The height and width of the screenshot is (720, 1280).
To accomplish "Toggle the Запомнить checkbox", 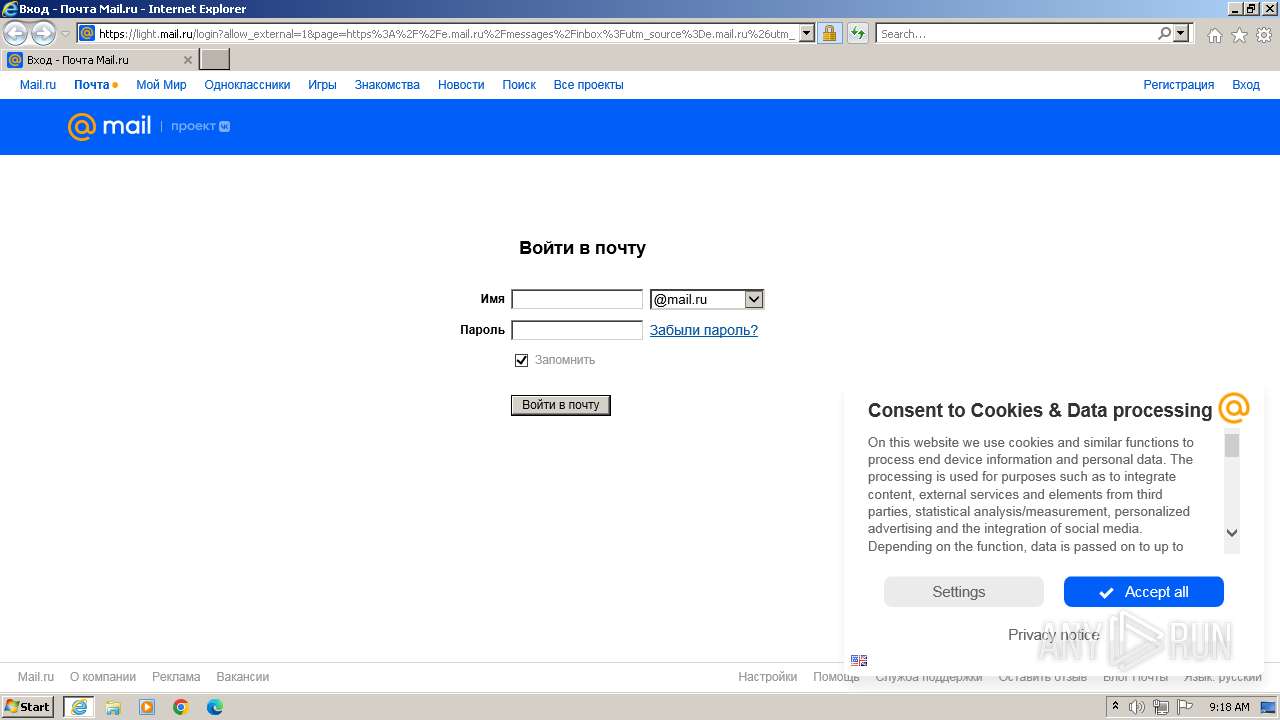I will [521, 360].
